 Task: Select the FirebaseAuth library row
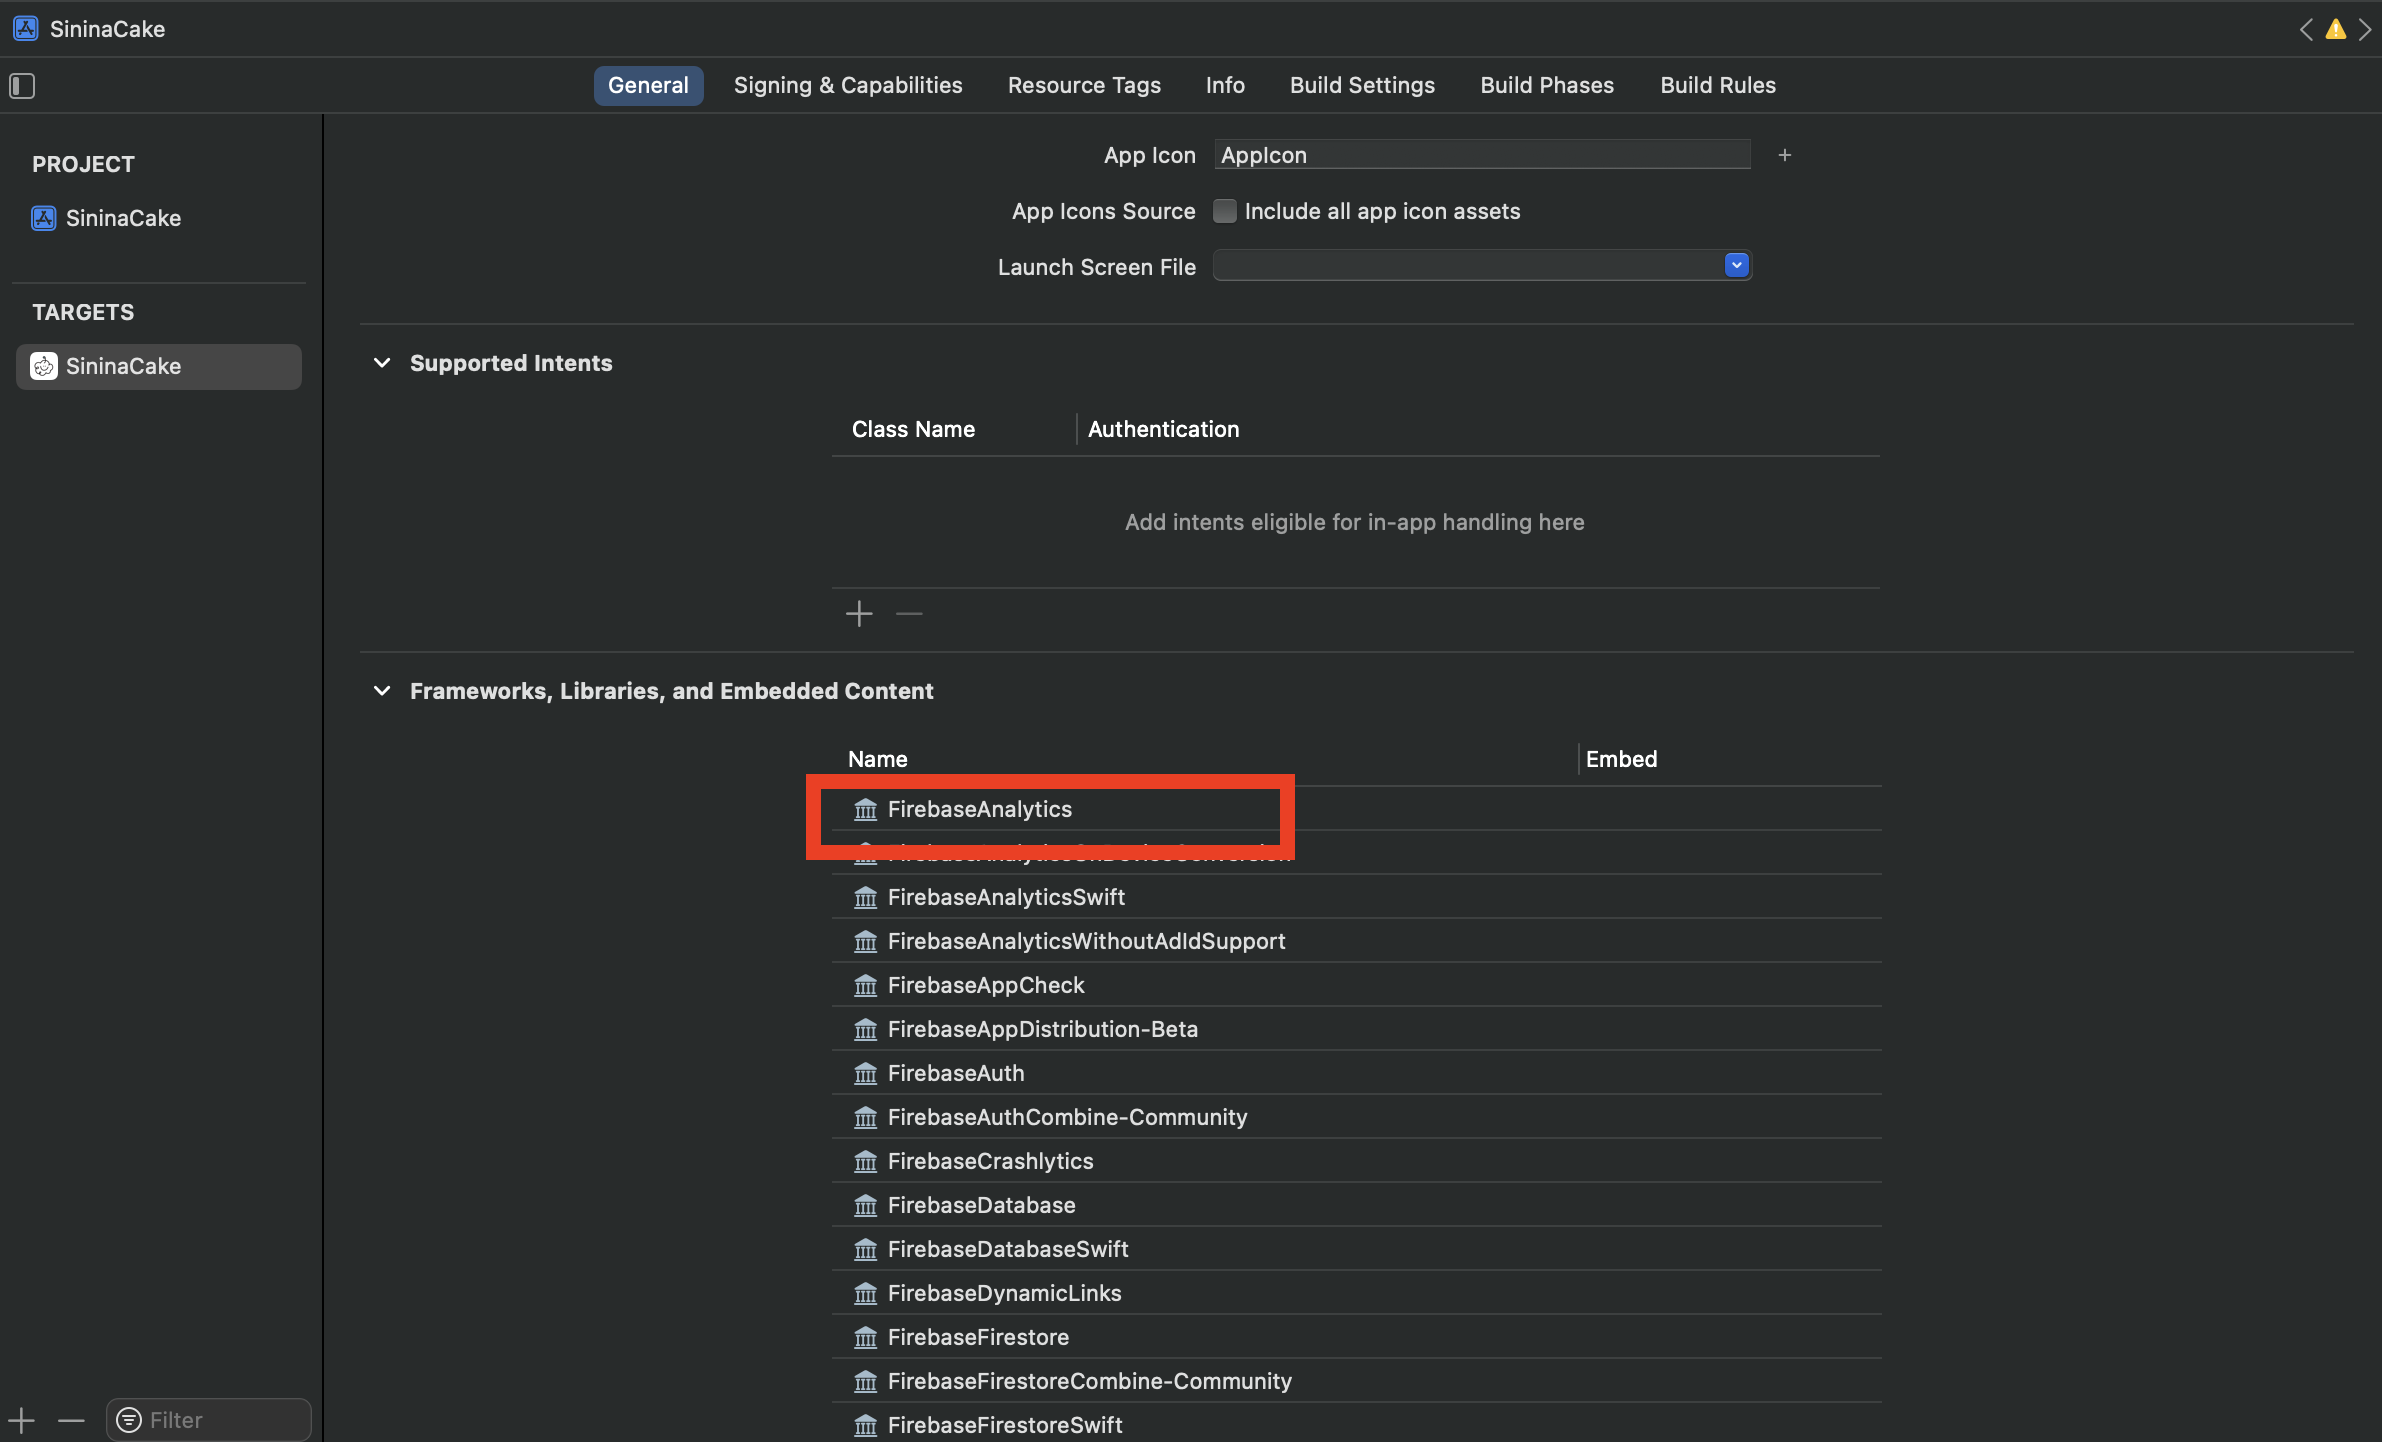[955, 1073]
